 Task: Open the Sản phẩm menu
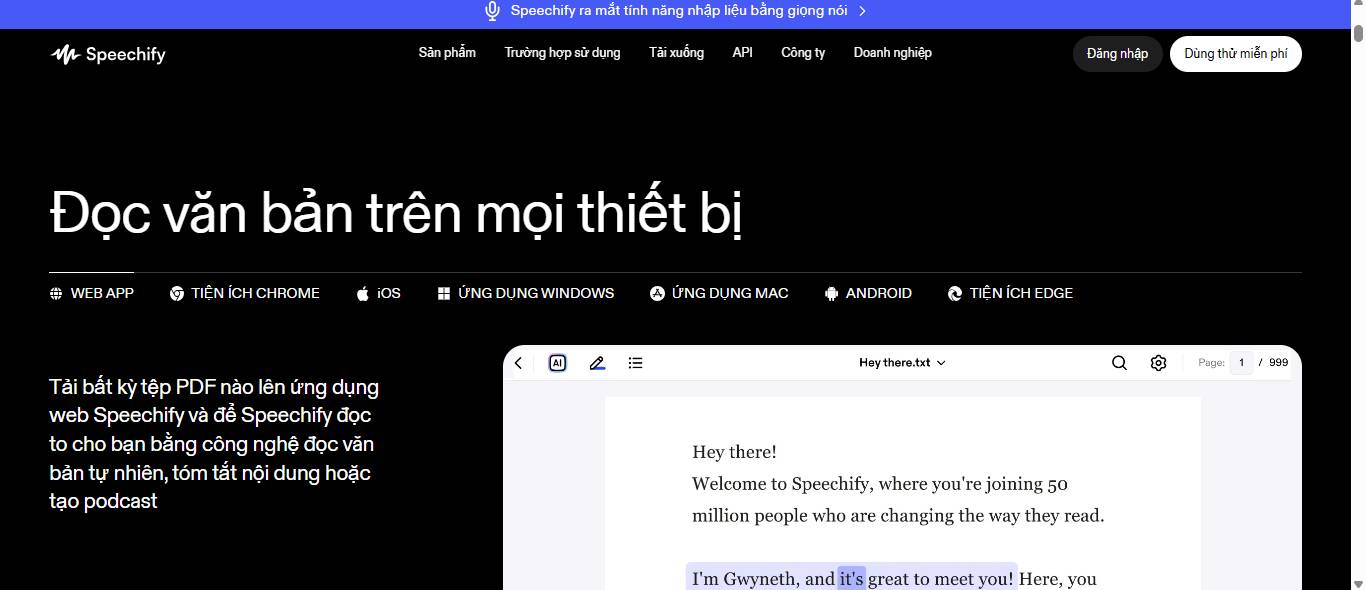447,53
